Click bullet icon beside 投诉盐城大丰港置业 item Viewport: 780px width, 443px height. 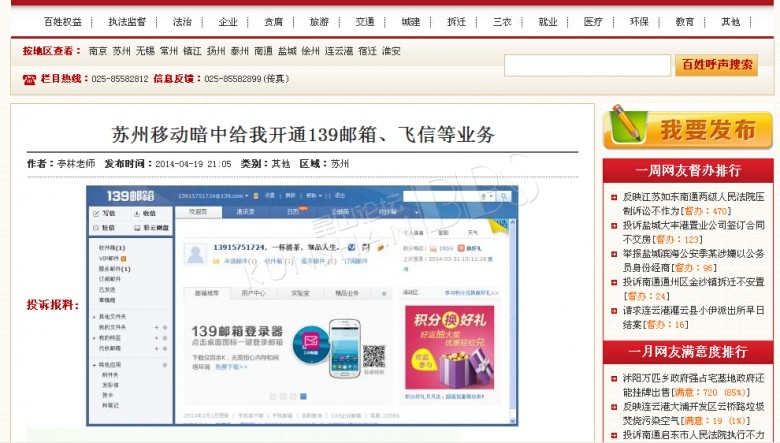614,226
